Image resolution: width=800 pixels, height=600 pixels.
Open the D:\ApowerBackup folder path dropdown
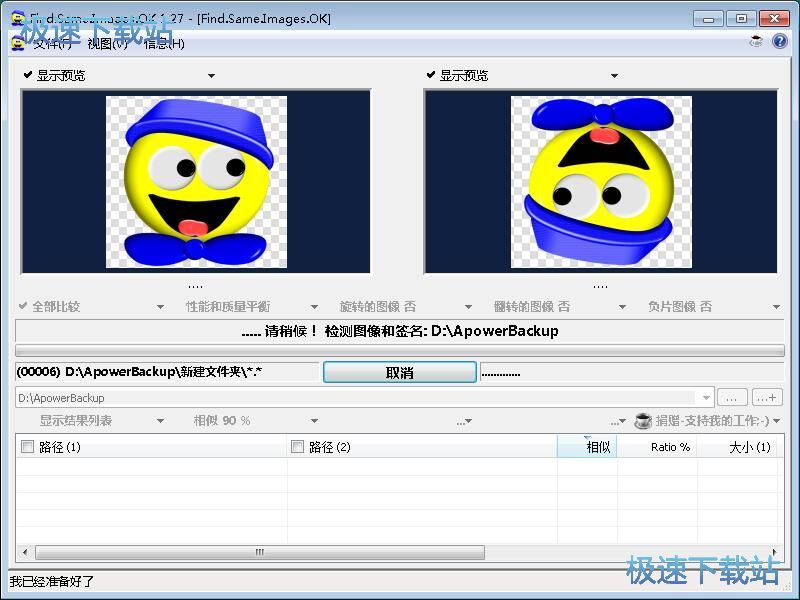coord(708,397)
